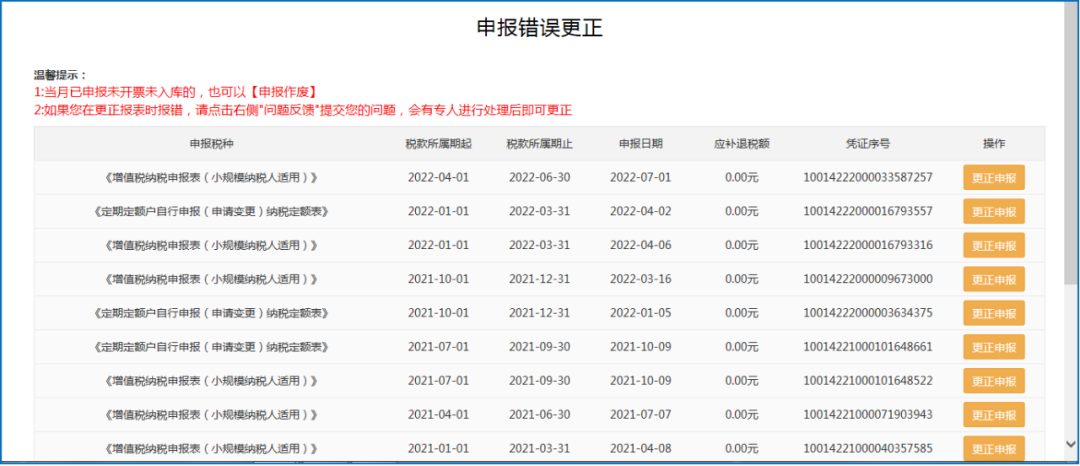Click period start date 2022-04-01

tap(438, 178)
